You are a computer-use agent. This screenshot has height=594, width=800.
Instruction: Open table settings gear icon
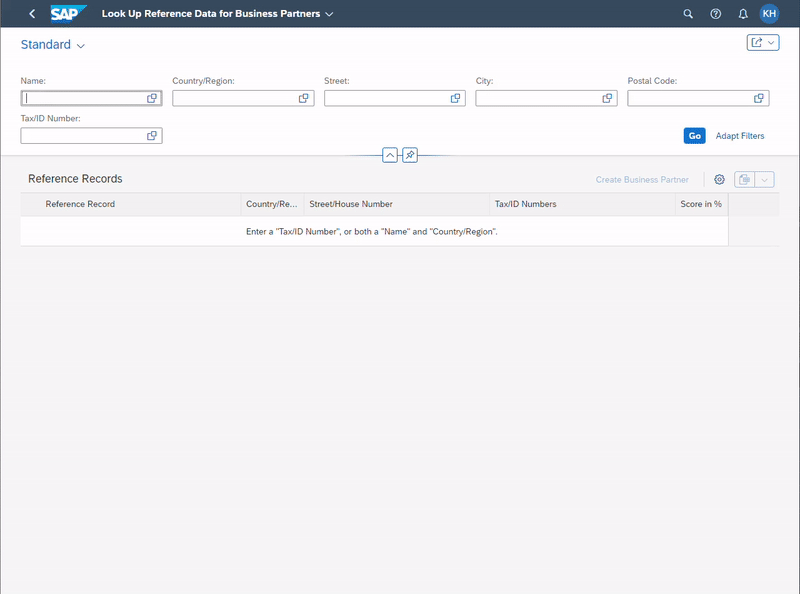click(719, 180)
